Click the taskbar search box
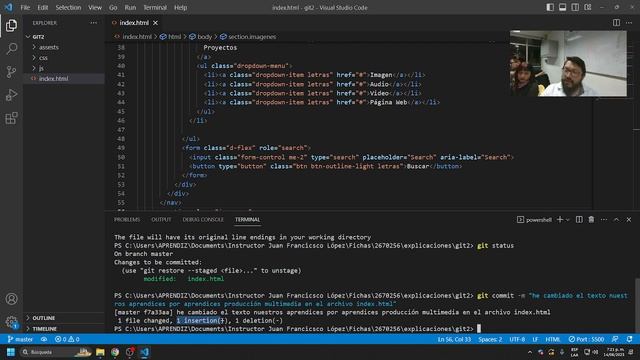Image resolution: width=640 pixels, height=360 pixels. tap(56, 352)
